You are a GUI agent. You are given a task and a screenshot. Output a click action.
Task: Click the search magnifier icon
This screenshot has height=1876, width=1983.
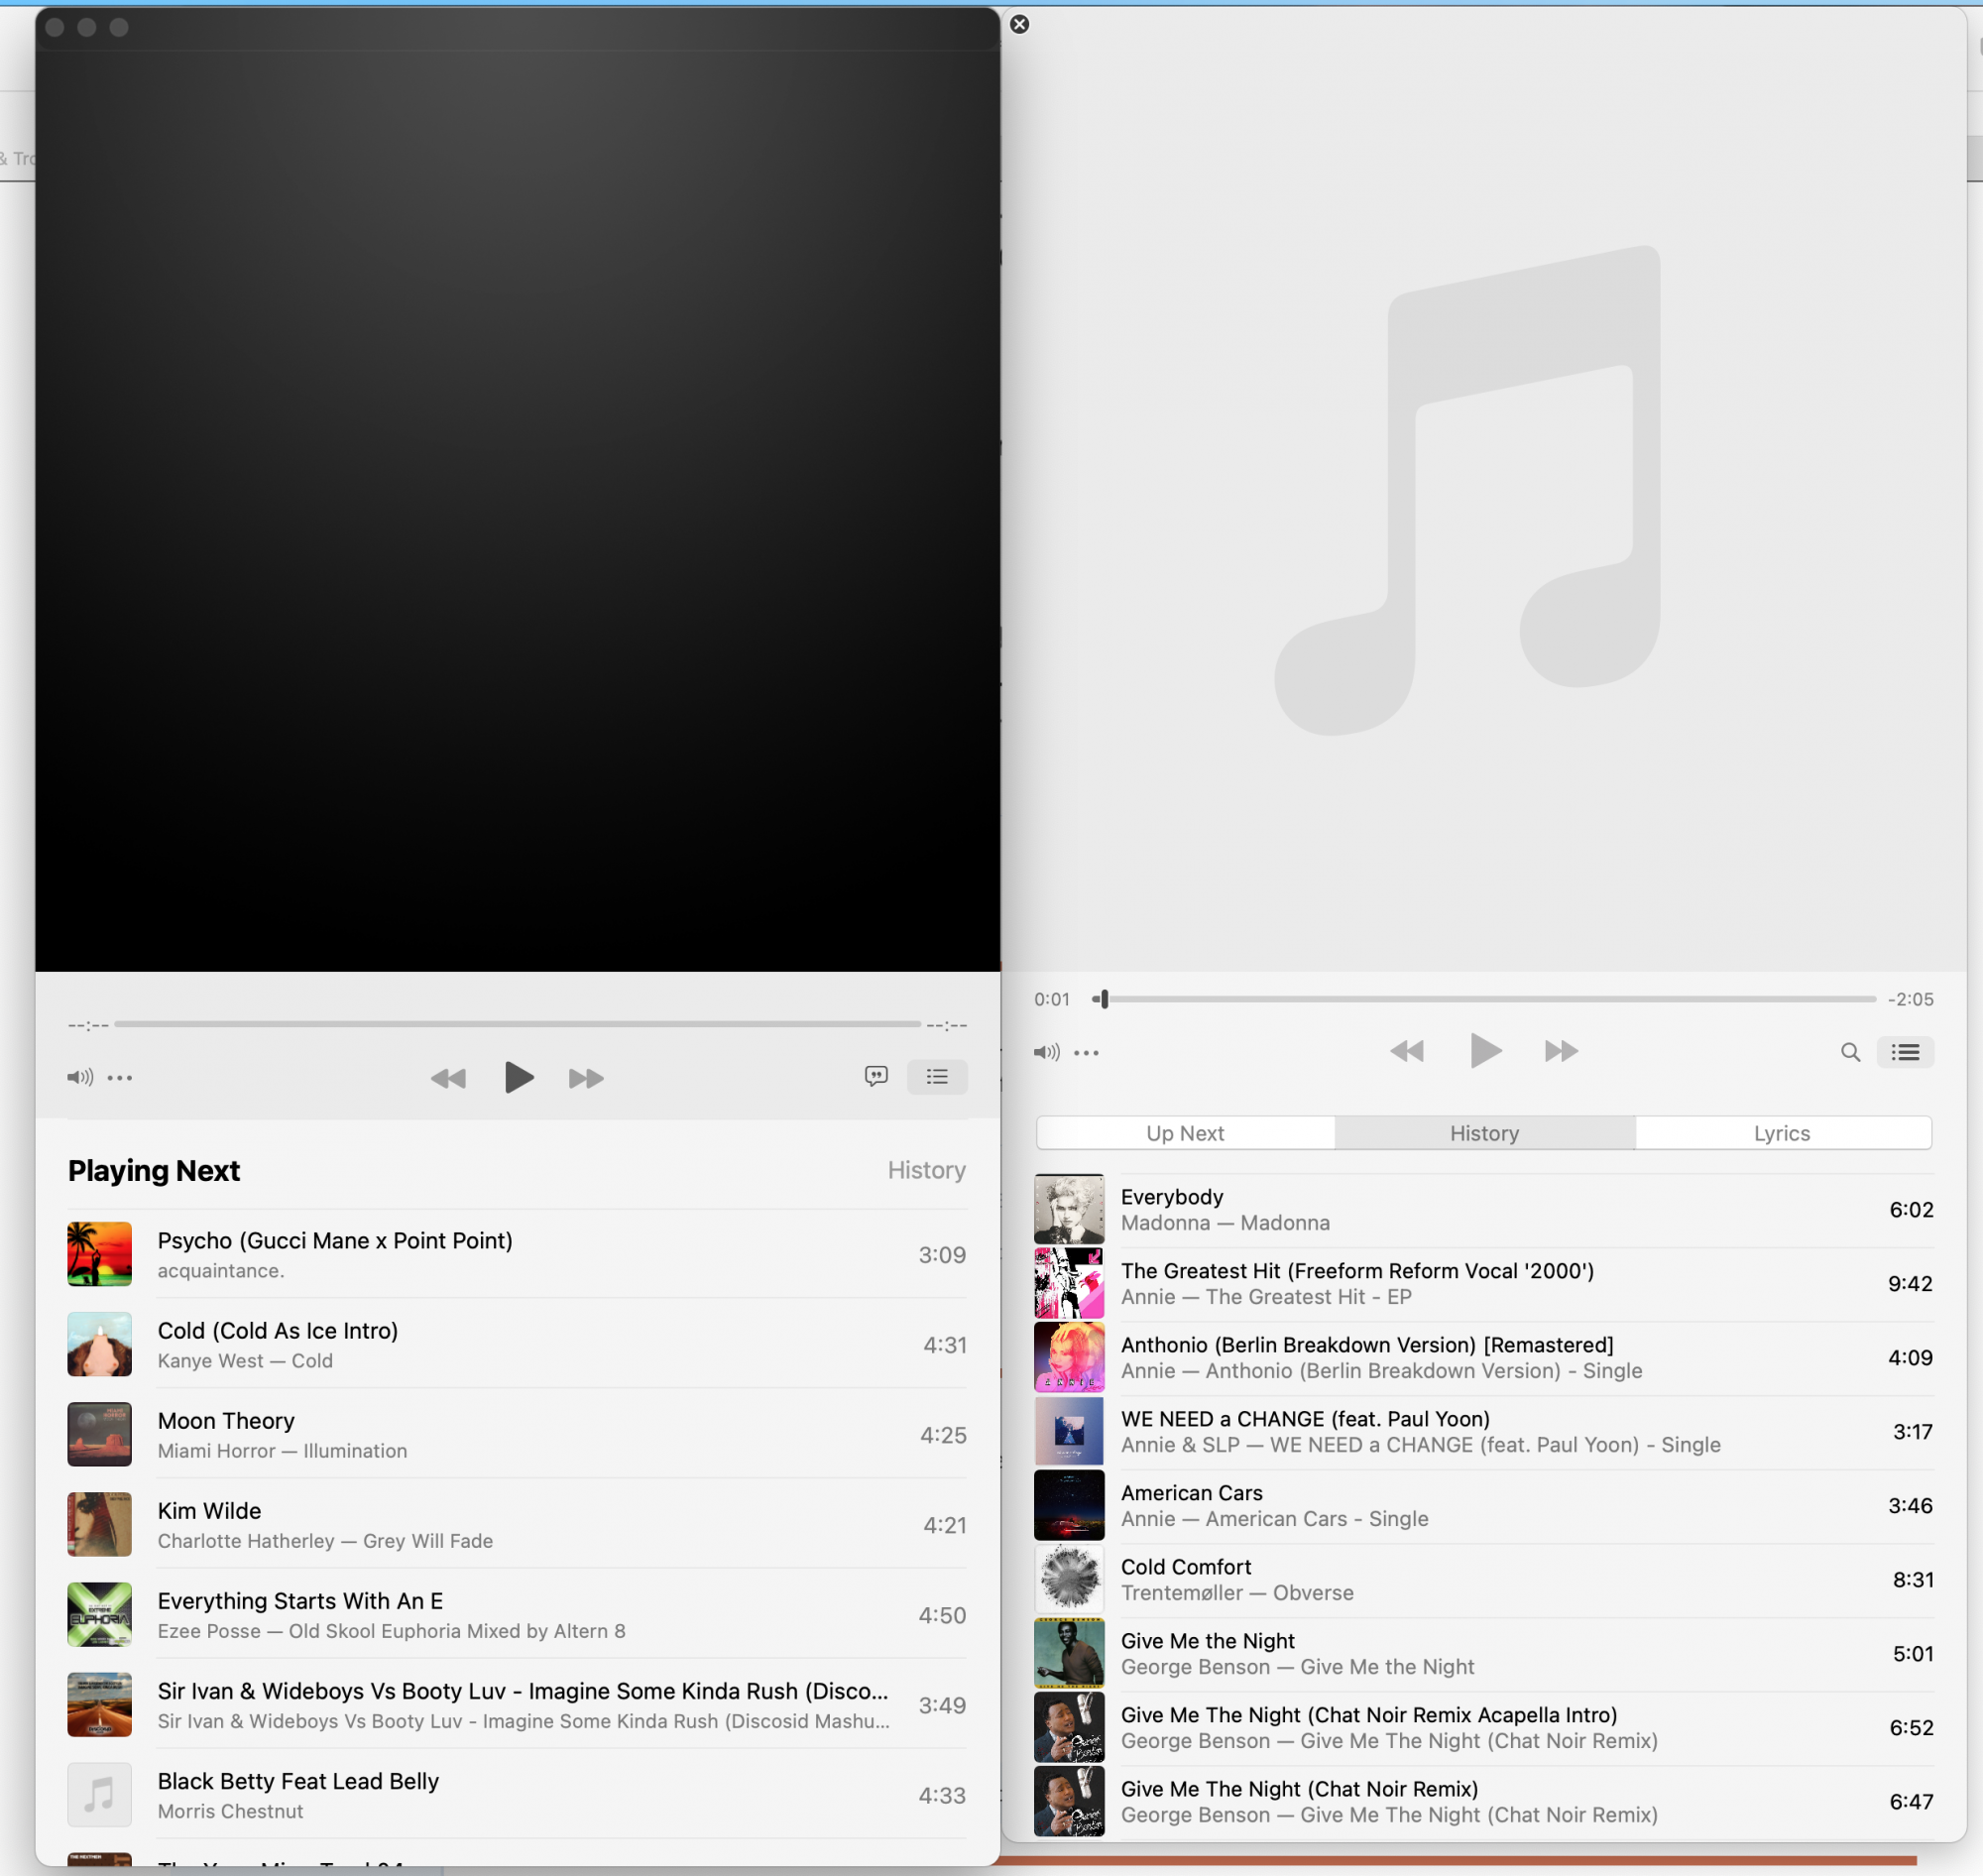(x=1850, y=1052)
